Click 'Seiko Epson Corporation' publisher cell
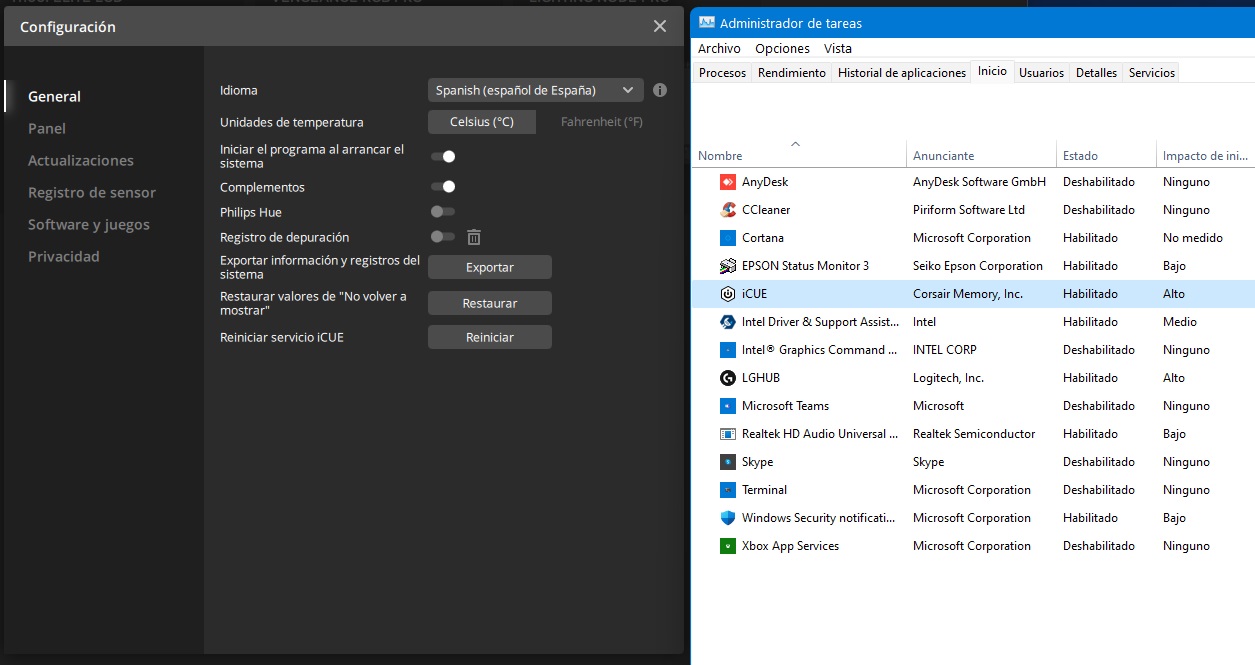 point(978,266)
